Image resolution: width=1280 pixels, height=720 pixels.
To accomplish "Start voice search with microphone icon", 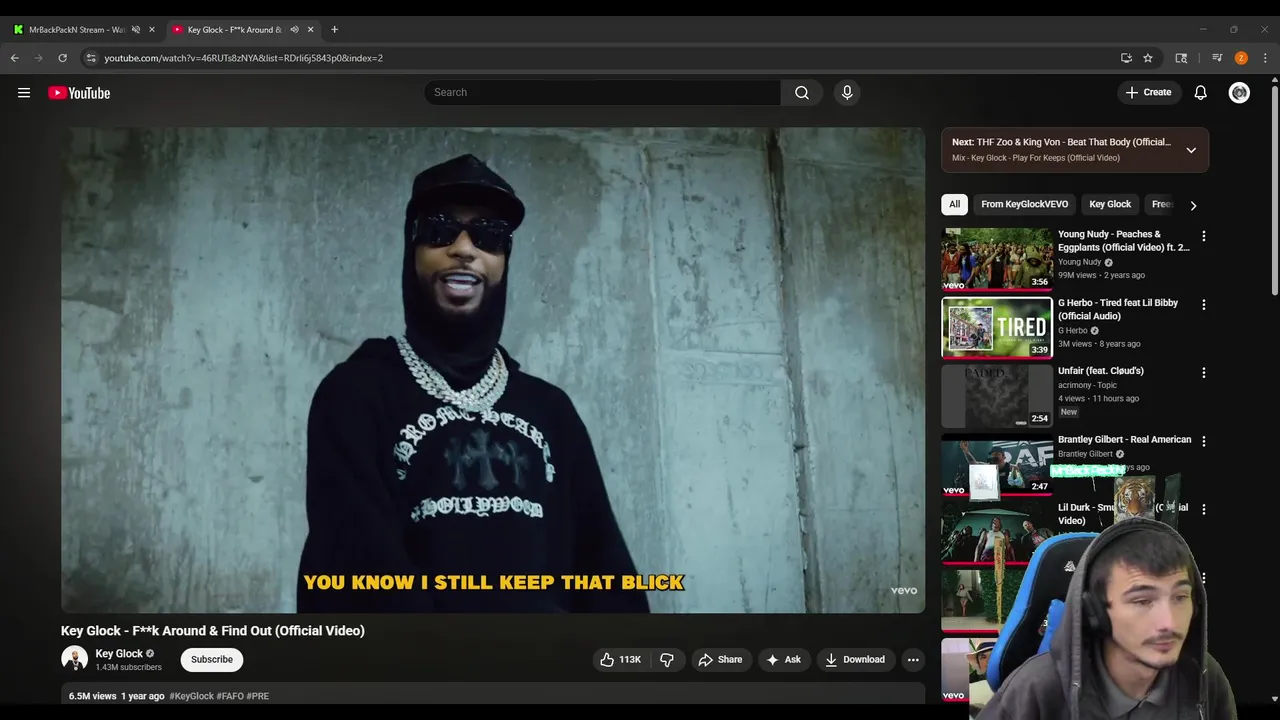I will (x=847, y=92).
